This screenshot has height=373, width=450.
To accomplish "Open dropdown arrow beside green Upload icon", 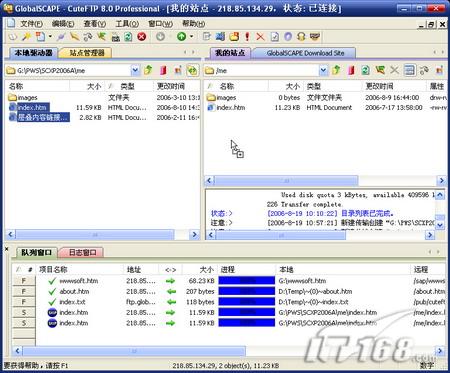I will pos(191,37).
